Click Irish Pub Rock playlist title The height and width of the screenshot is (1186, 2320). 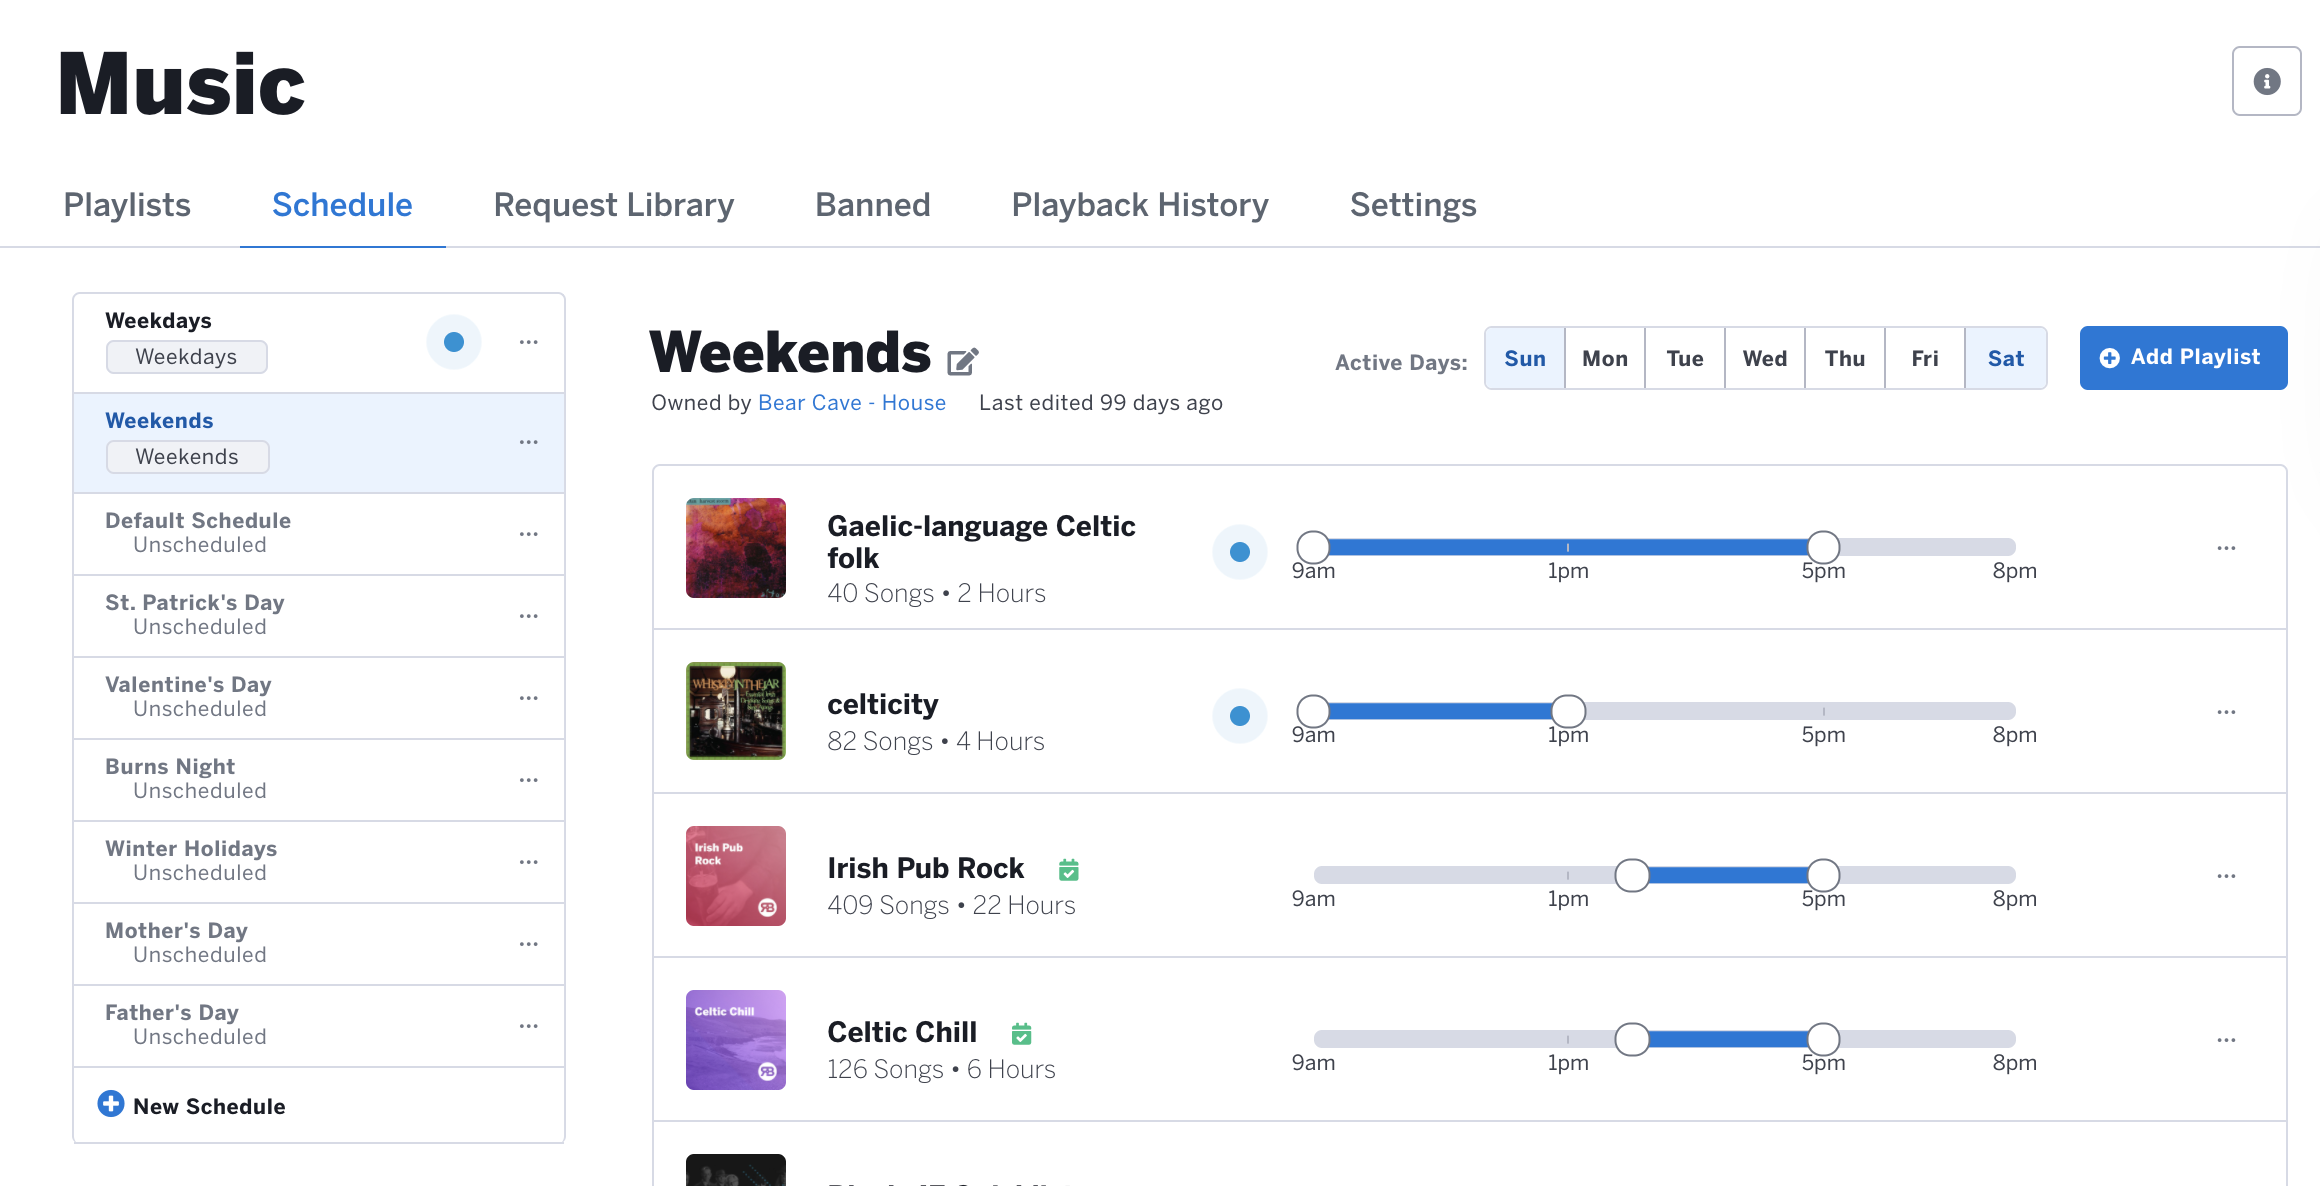[x=926, y=868]
